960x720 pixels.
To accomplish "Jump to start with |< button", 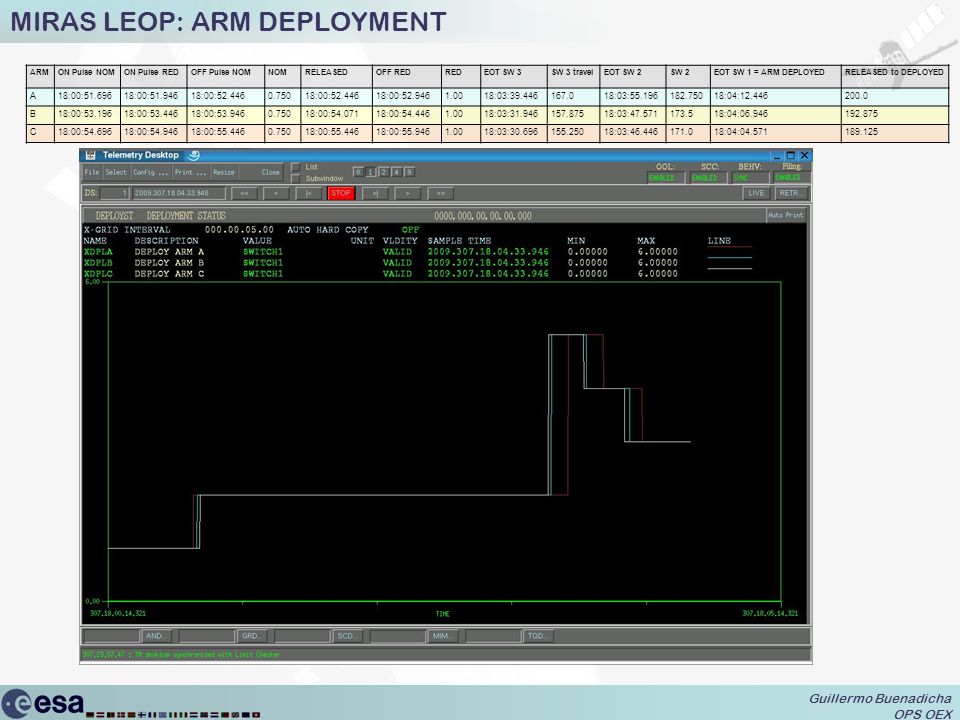I will point(309,193).
